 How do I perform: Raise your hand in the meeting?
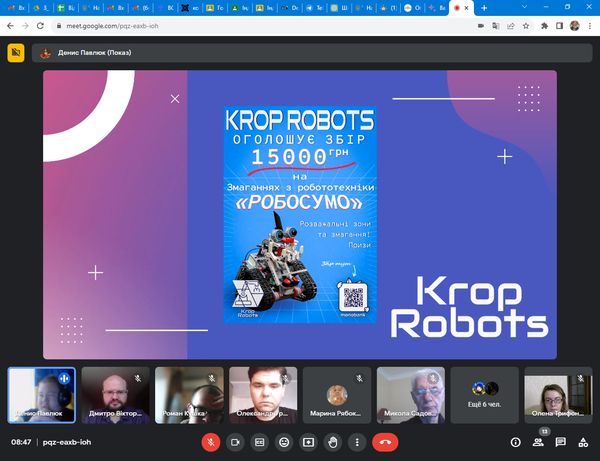click(333, 441)
